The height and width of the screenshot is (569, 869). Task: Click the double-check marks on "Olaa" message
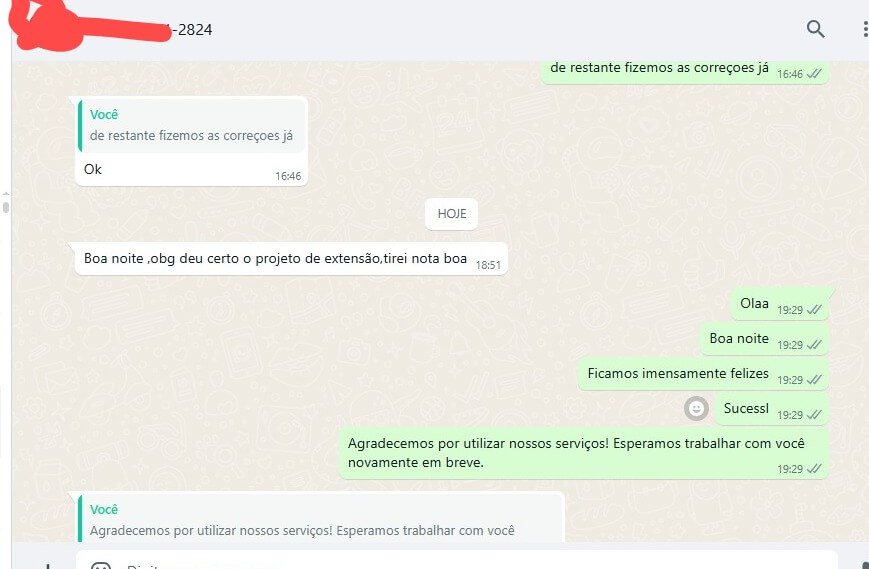[814, 310]
